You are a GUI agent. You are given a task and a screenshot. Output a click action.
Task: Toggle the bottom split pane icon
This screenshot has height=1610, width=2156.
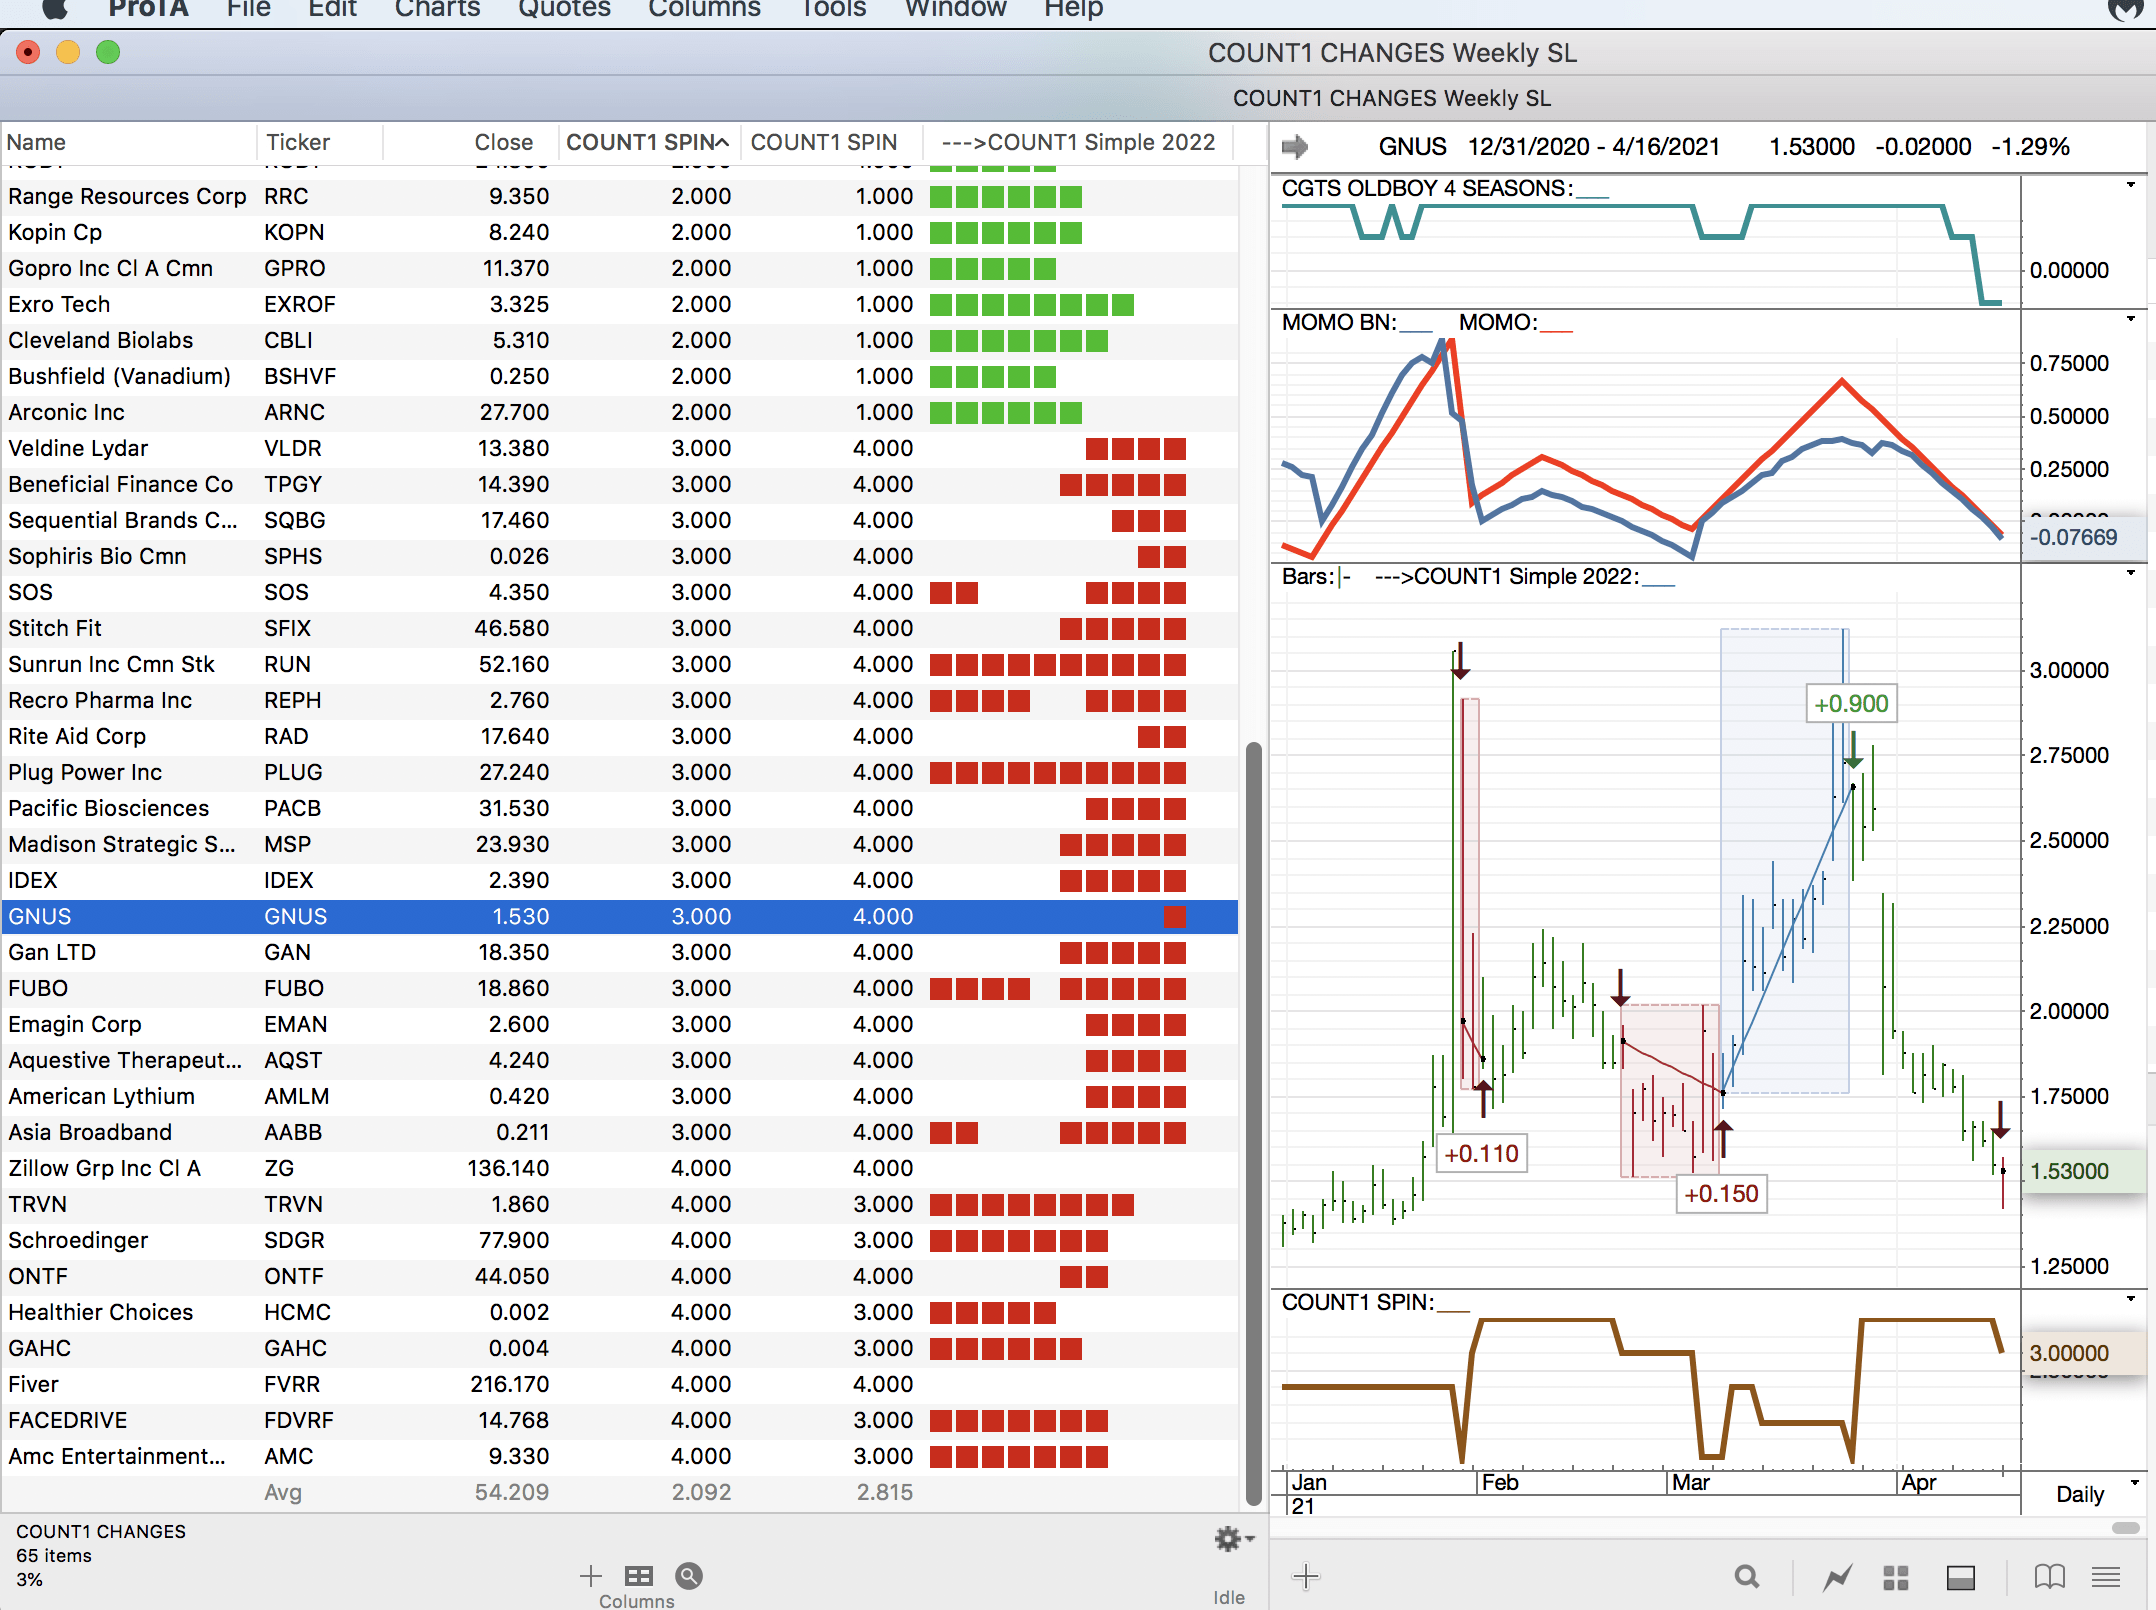1960,1577
